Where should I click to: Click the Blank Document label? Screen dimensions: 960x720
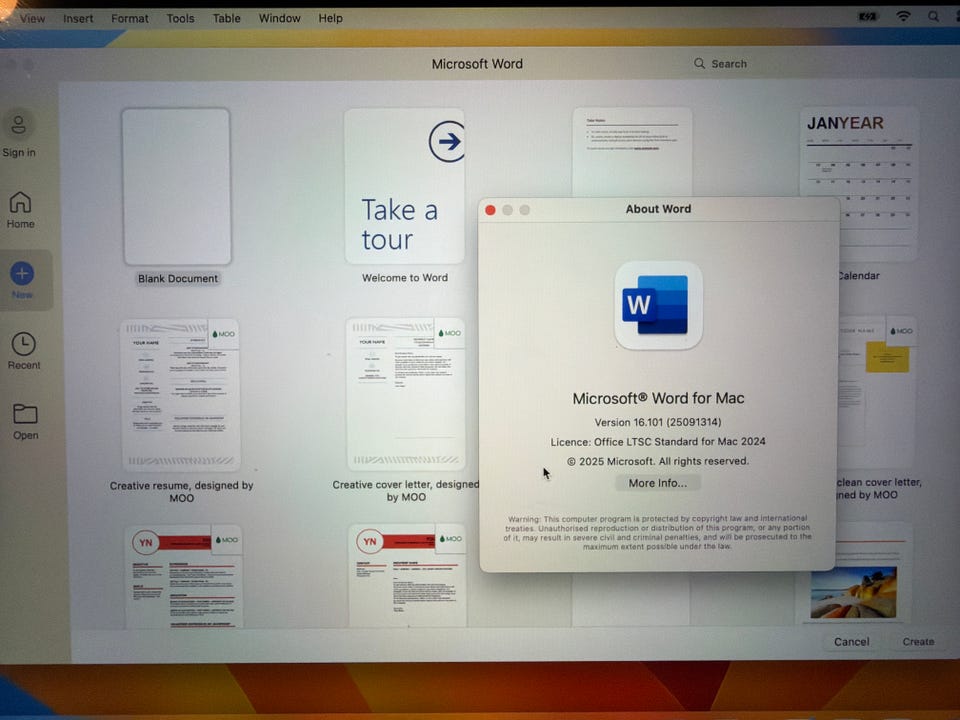178,279
